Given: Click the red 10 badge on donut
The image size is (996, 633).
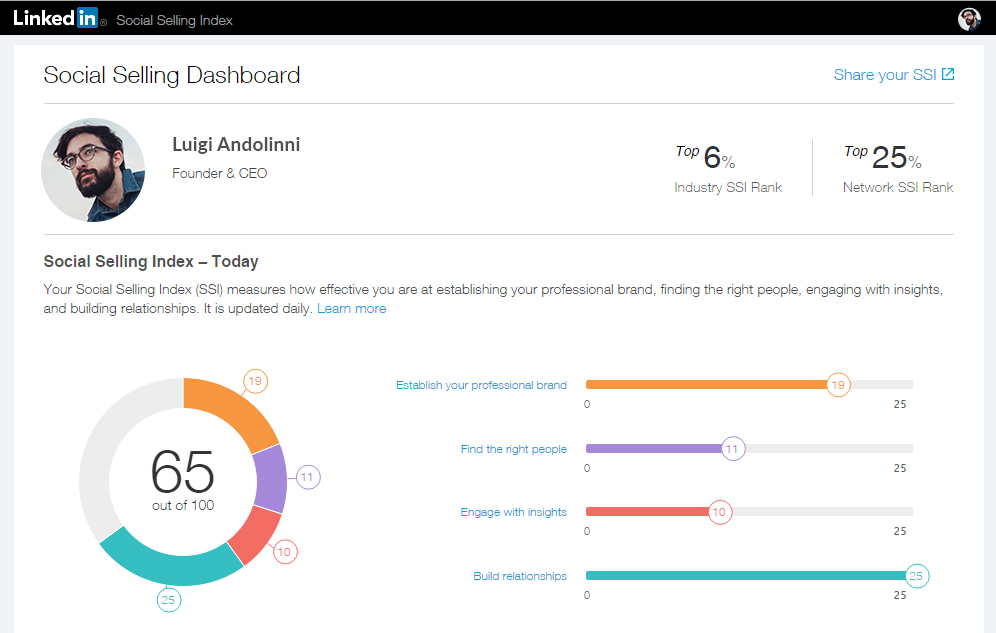Looking at the screenshot, I should 284,551.
